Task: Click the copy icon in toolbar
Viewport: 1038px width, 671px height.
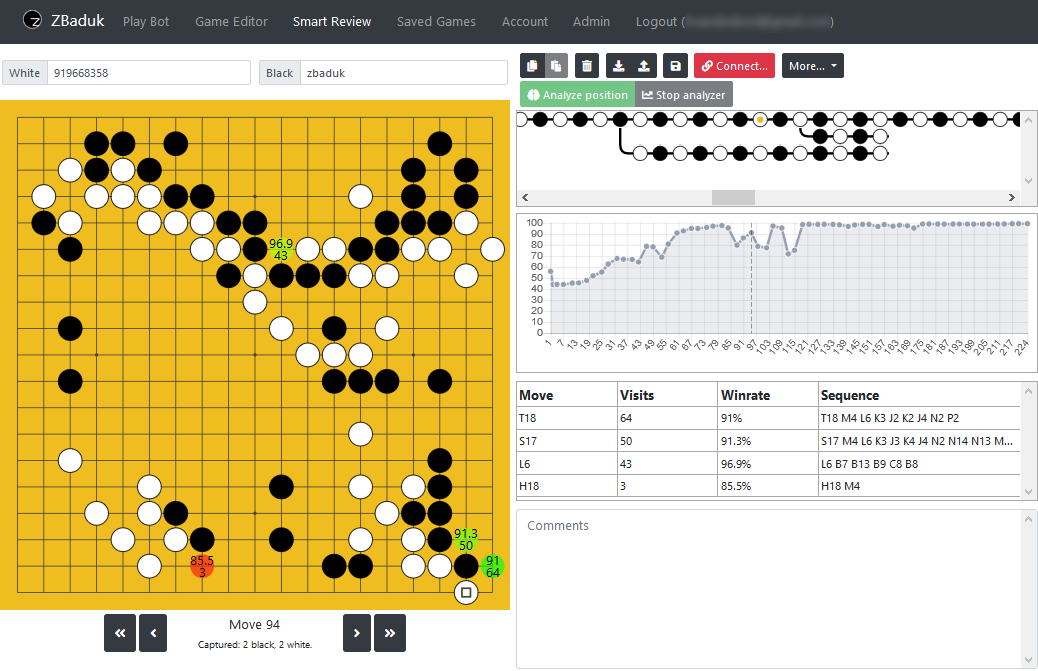Action: [x=532, y=66]
